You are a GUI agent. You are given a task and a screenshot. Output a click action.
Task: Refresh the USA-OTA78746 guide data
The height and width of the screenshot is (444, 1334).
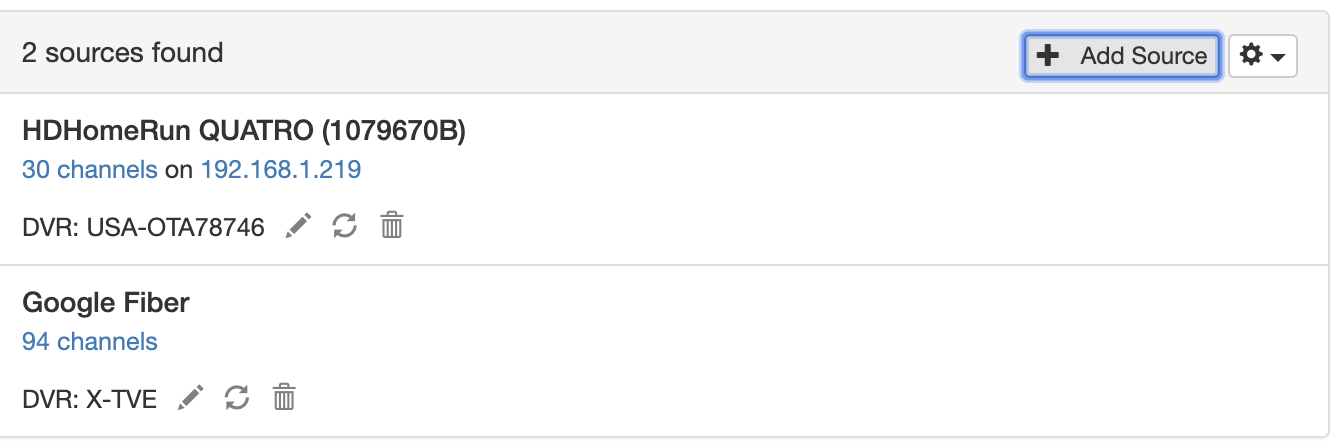point(345,227)
